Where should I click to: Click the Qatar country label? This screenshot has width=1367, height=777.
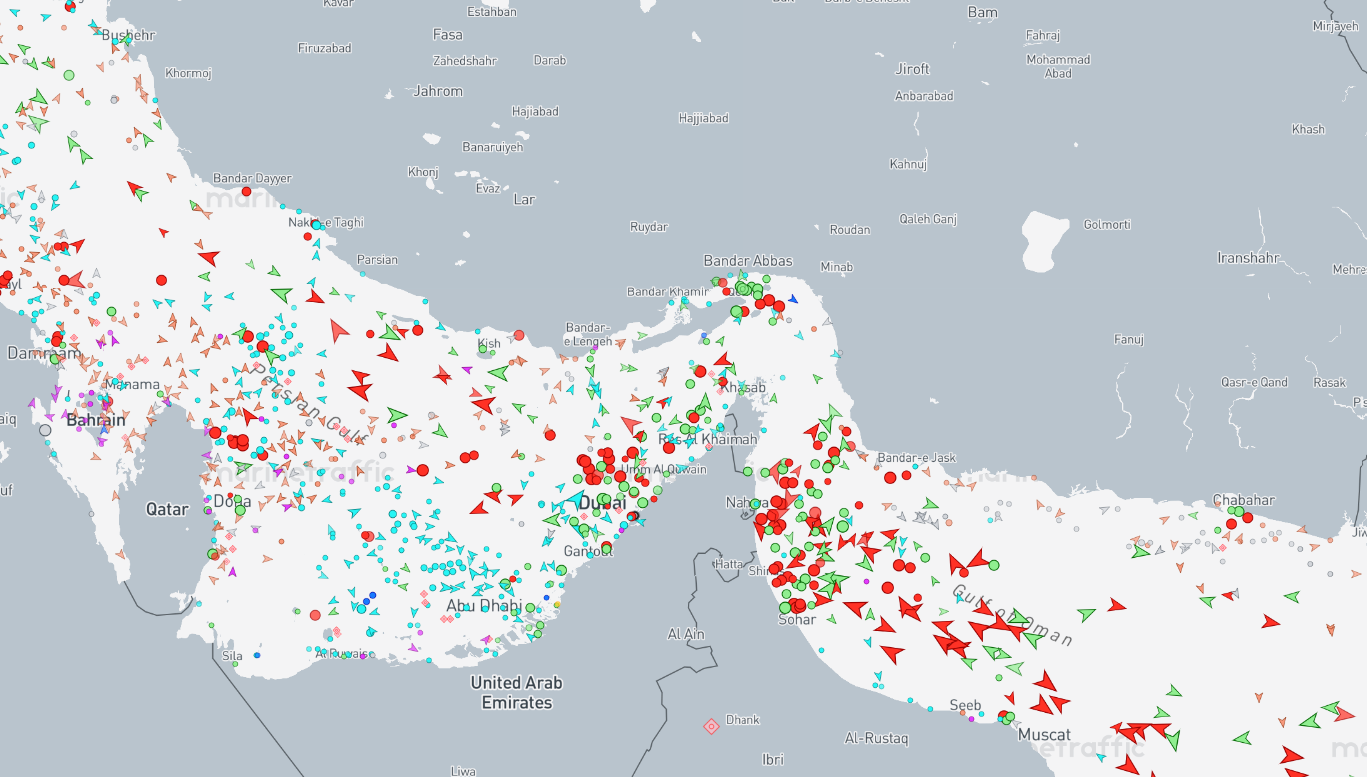pyautogui.click(x=167, y=509)
